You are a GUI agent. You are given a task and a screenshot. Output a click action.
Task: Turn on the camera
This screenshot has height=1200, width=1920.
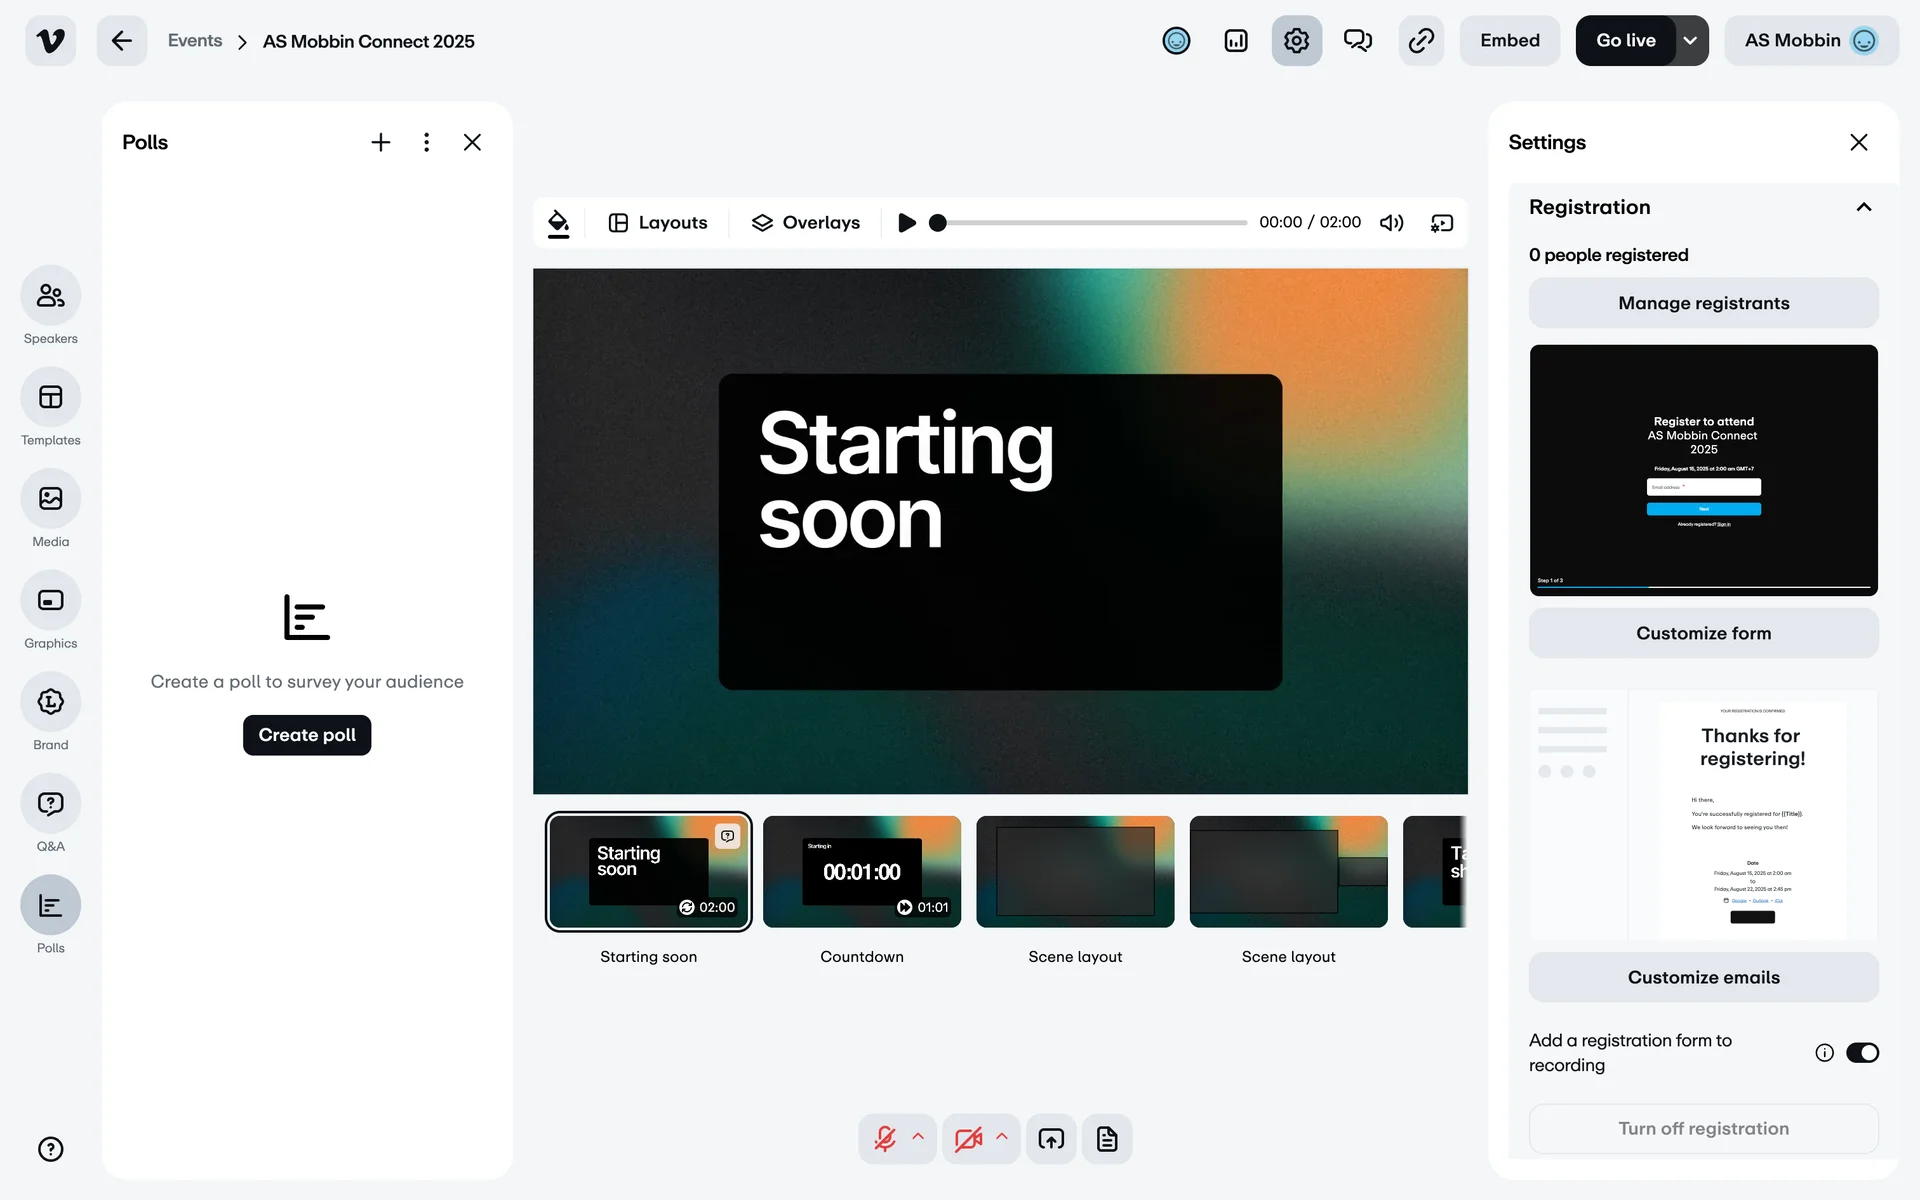967,1139
